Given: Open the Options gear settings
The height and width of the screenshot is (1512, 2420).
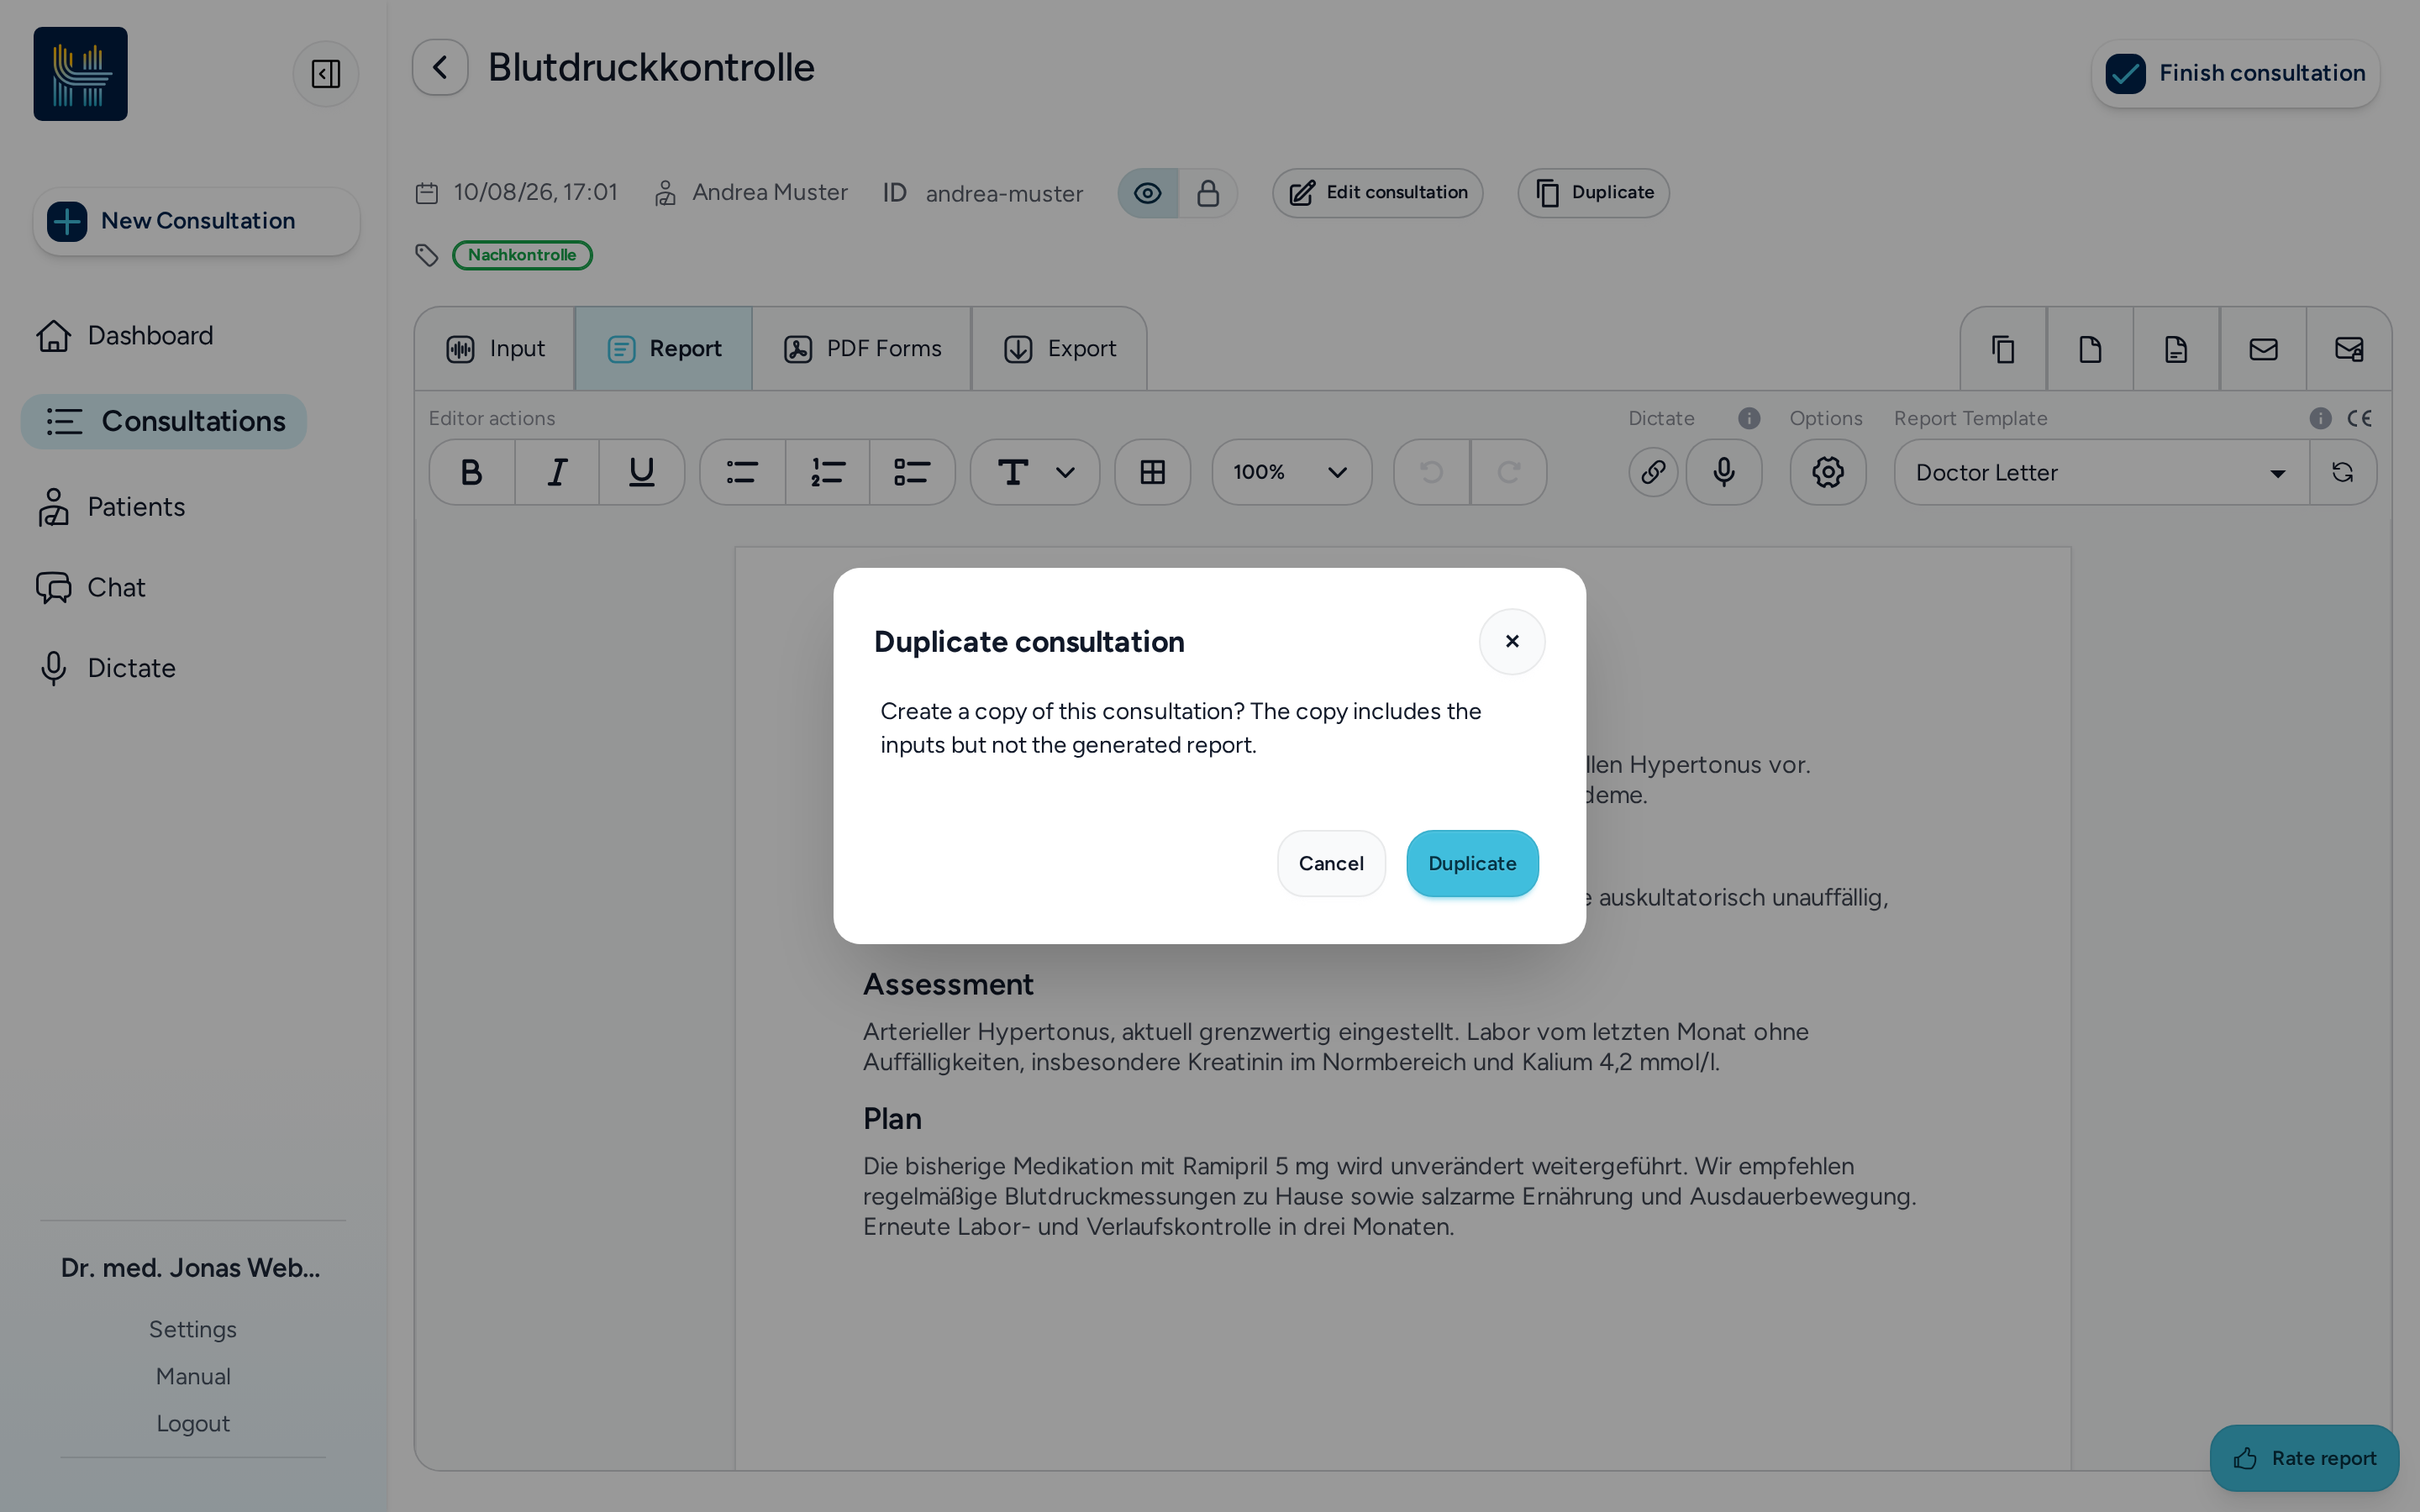Looking at the screenshot, I should coord(1828,472).
